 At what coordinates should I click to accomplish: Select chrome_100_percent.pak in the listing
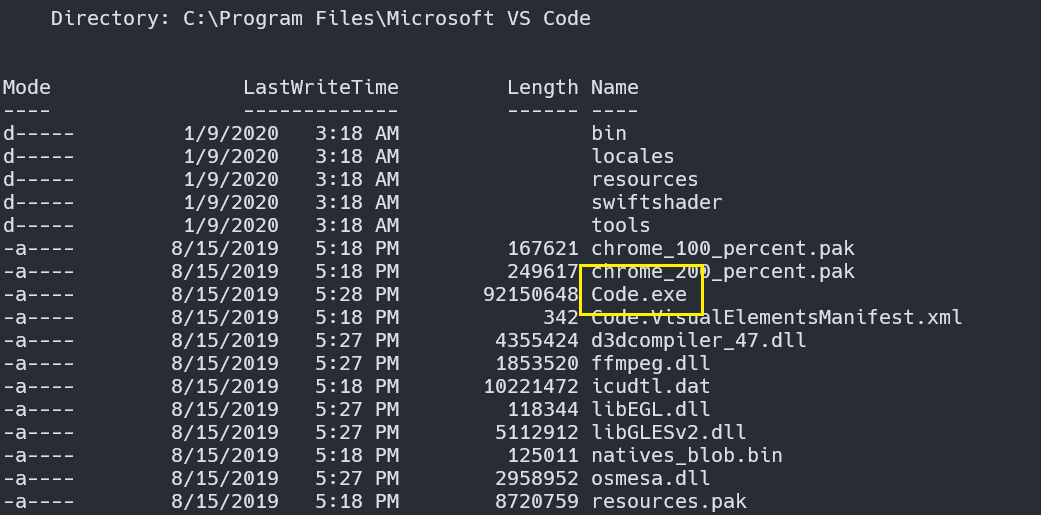pos(723,248)
